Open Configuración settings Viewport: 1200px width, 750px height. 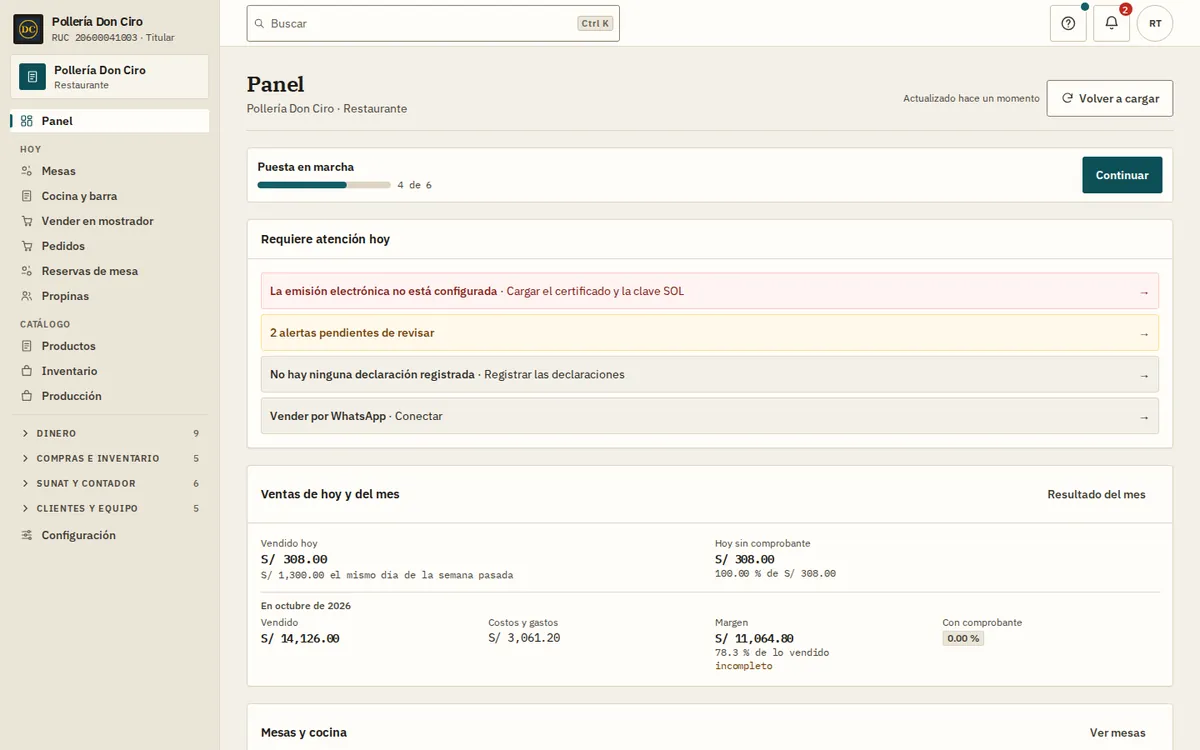click(x=110, y=535)
